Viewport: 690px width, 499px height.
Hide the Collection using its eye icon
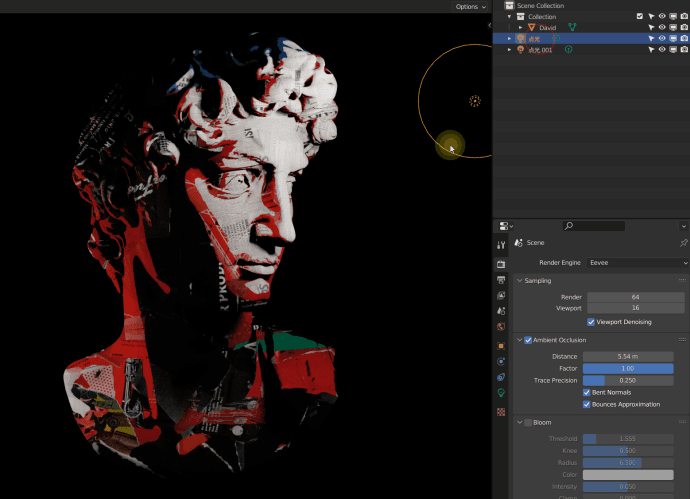pyautogui.click(x=662, y=16)
